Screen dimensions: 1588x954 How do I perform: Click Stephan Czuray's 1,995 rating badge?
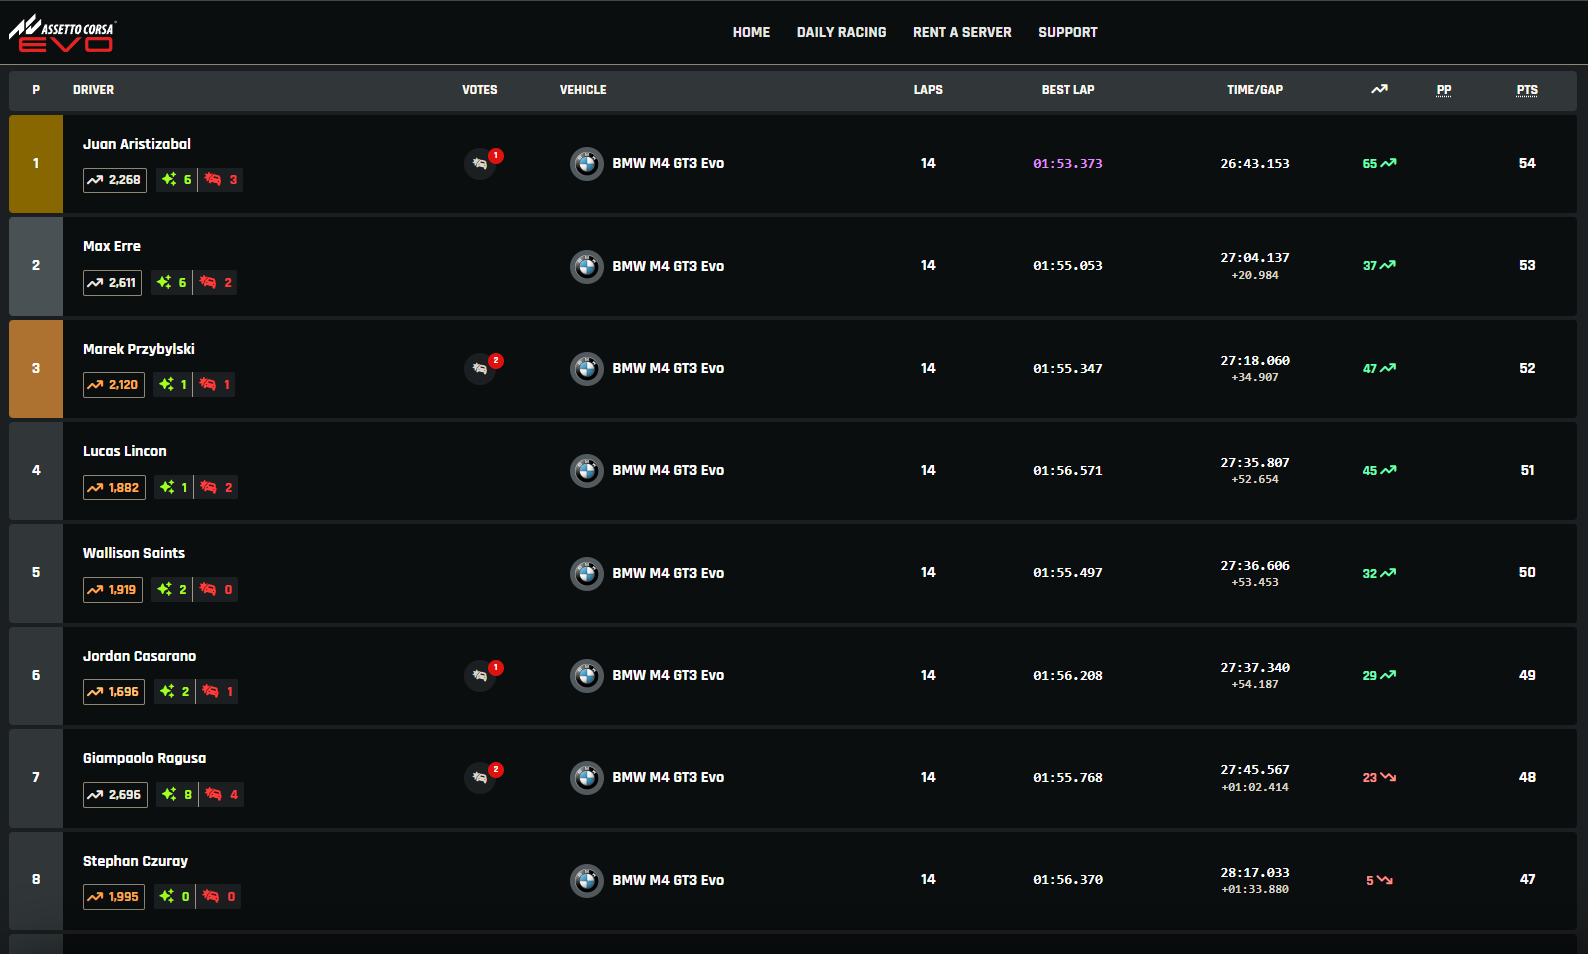(114, 896)
